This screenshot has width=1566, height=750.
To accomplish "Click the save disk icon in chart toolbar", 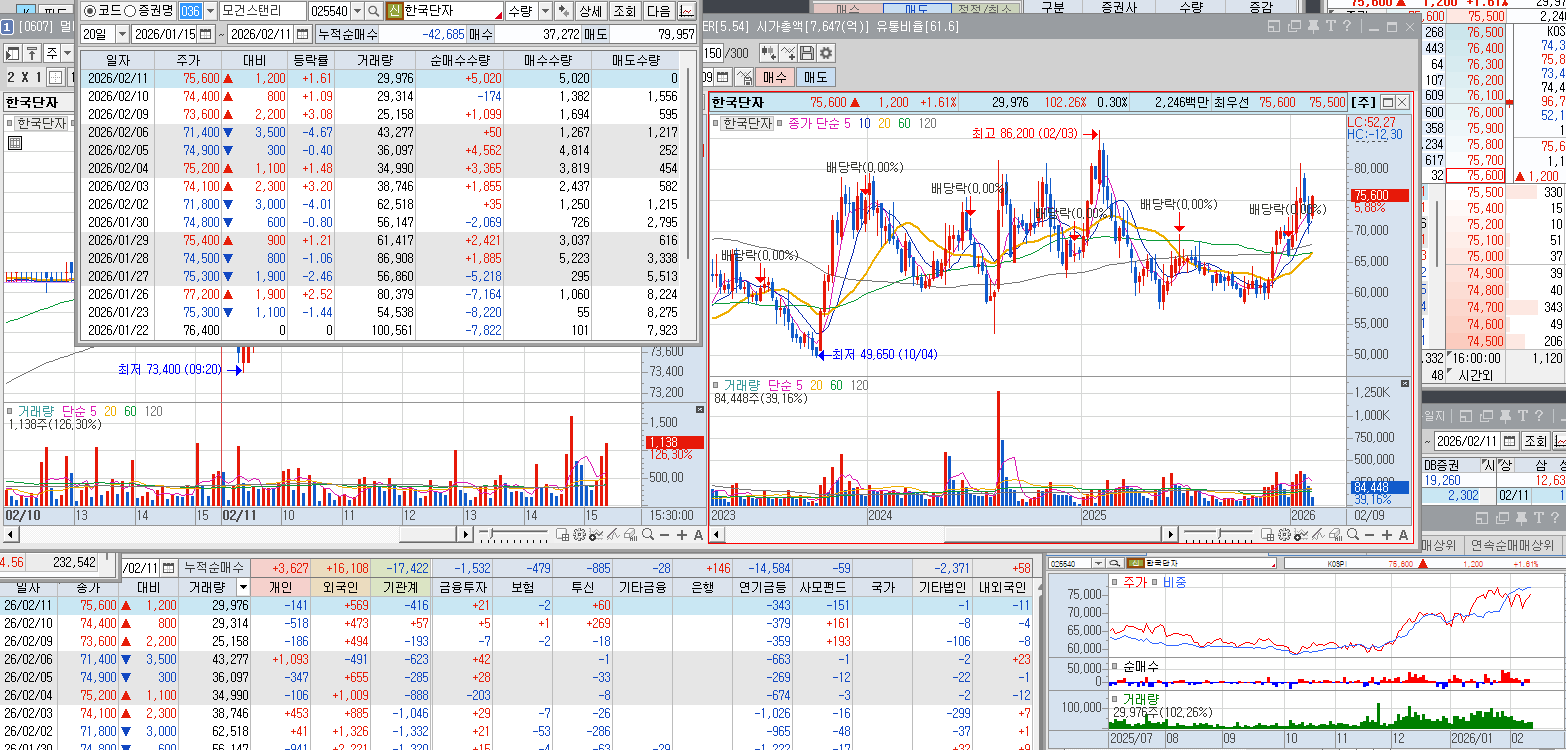I will coord(806,53).
